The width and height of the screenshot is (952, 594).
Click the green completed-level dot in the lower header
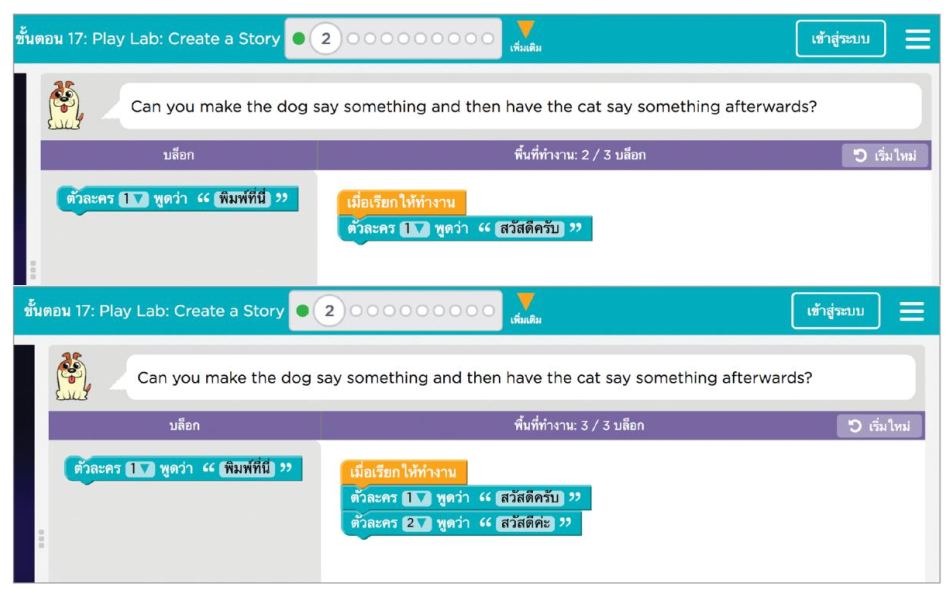coord(302,311)
